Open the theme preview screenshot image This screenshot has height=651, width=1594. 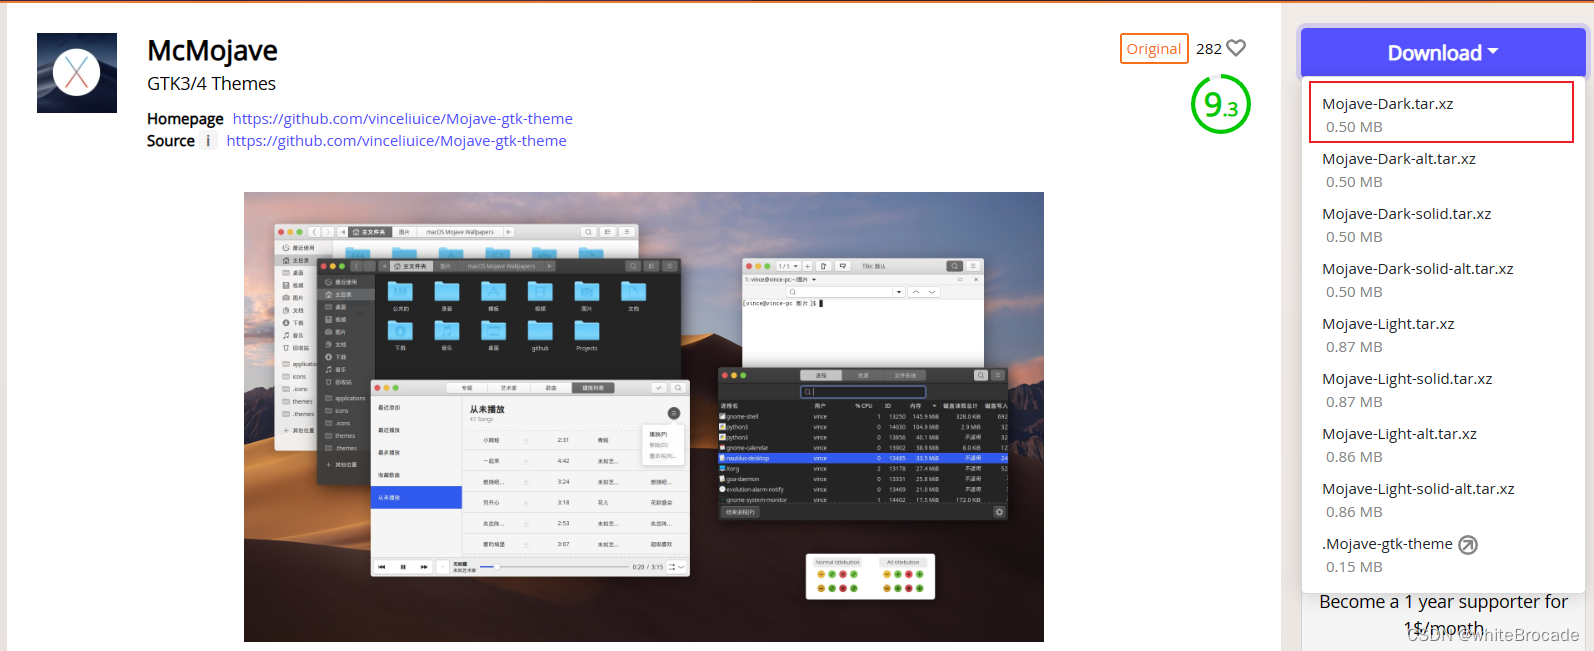(x=644, y=417)
